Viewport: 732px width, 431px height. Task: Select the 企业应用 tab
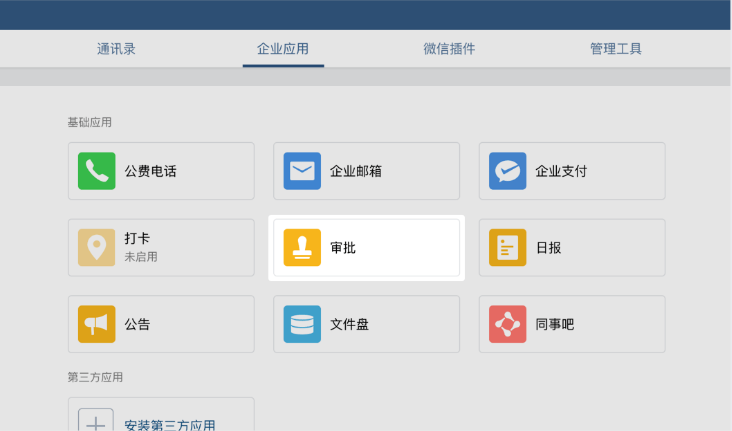click(x=283, y=49)
